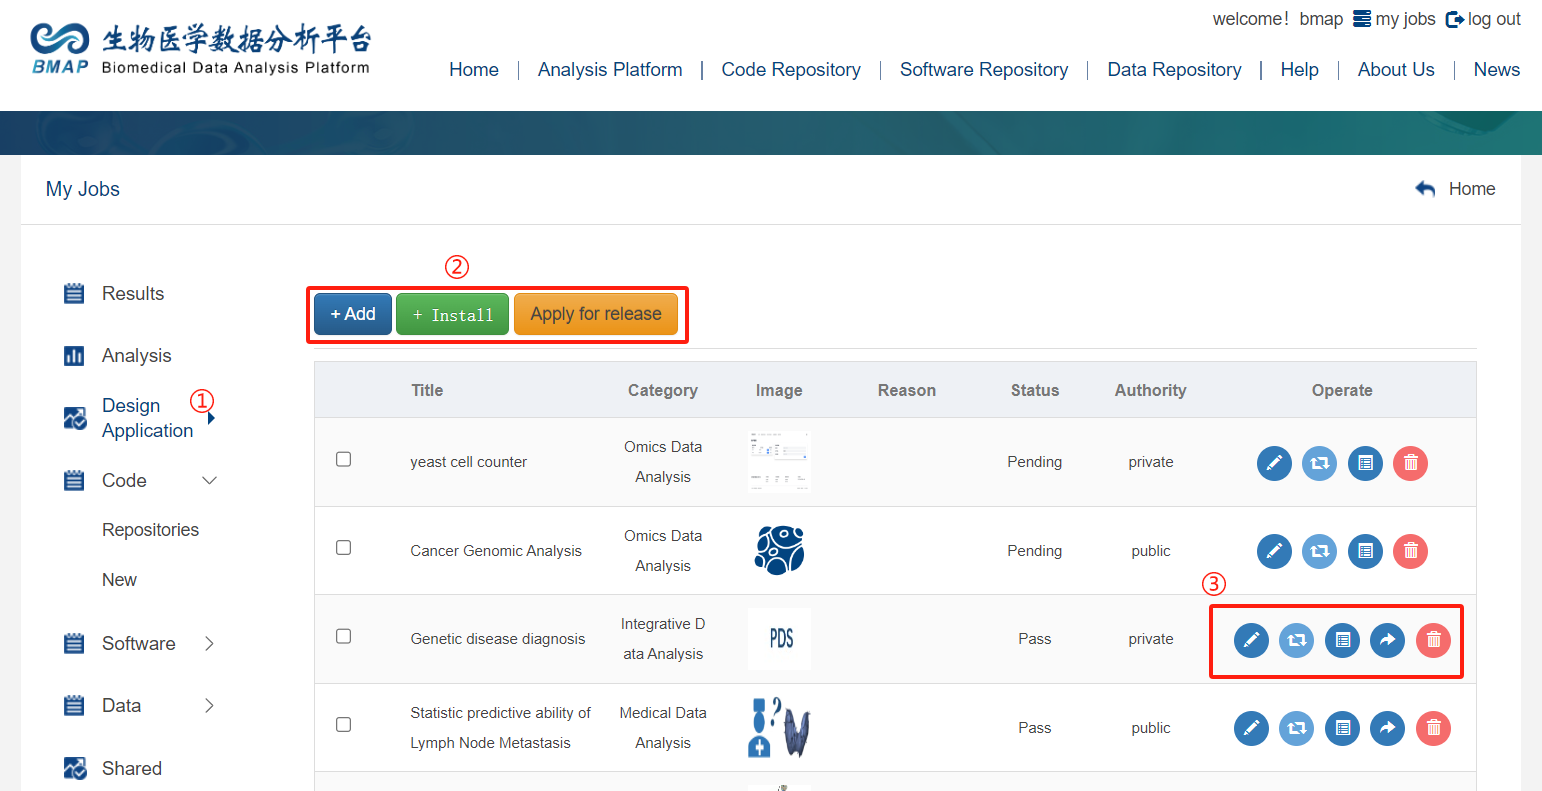Open details list icon for Cancer Genomic Analysis
The width and height of the screenshot is (1542, 791).
pyautogui.click(x=1365, y=551)
